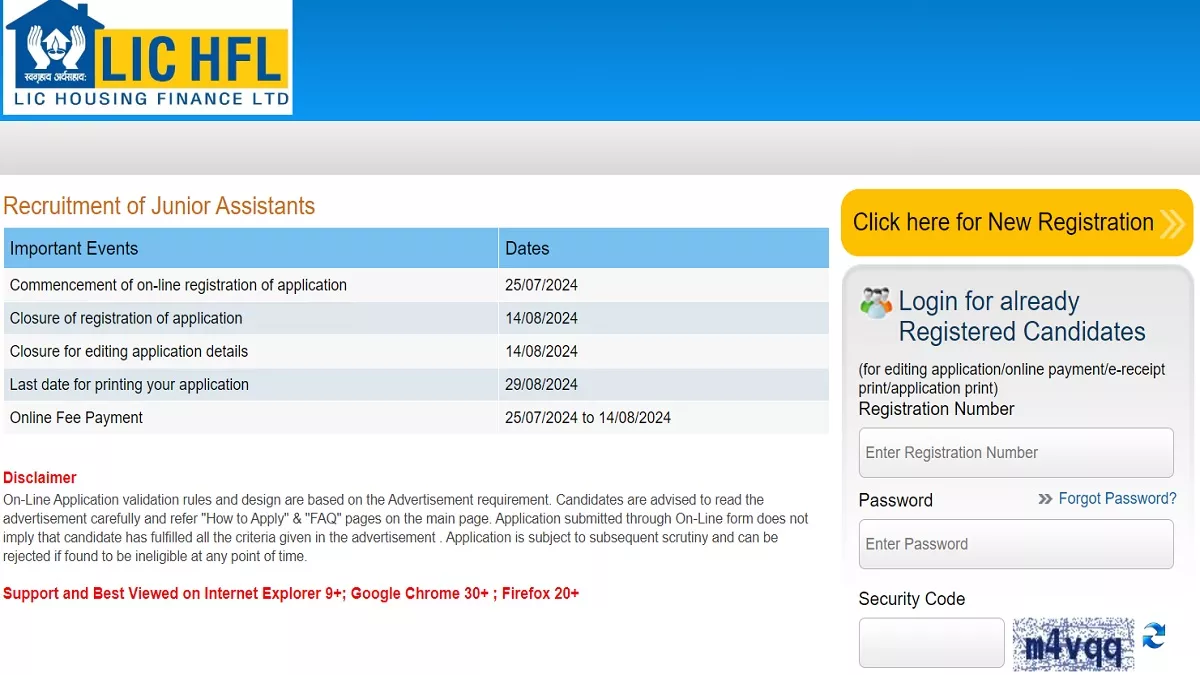Open Click here for New Registration
Screen dimensions: 1200x675
point(1003,222)
